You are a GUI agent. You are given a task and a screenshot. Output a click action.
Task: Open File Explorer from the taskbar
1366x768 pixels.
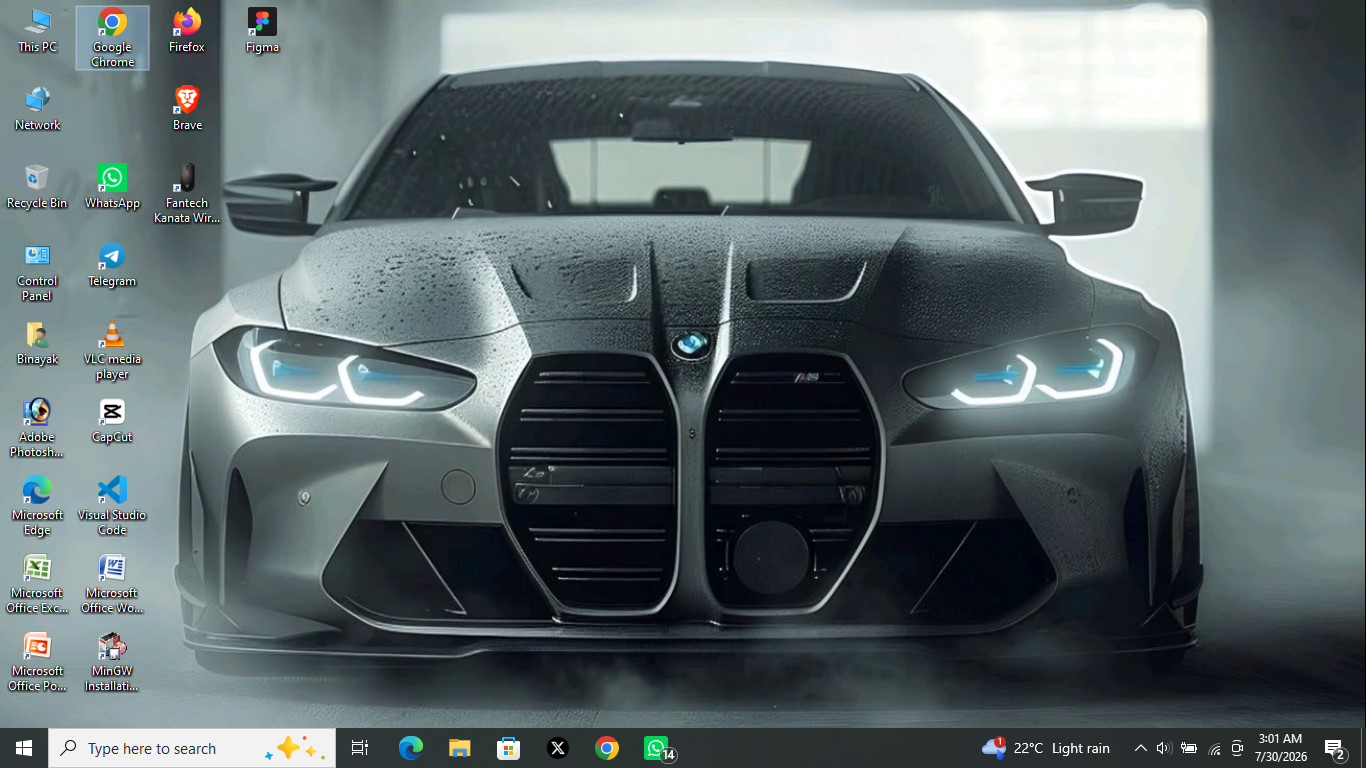click(459, 748)
